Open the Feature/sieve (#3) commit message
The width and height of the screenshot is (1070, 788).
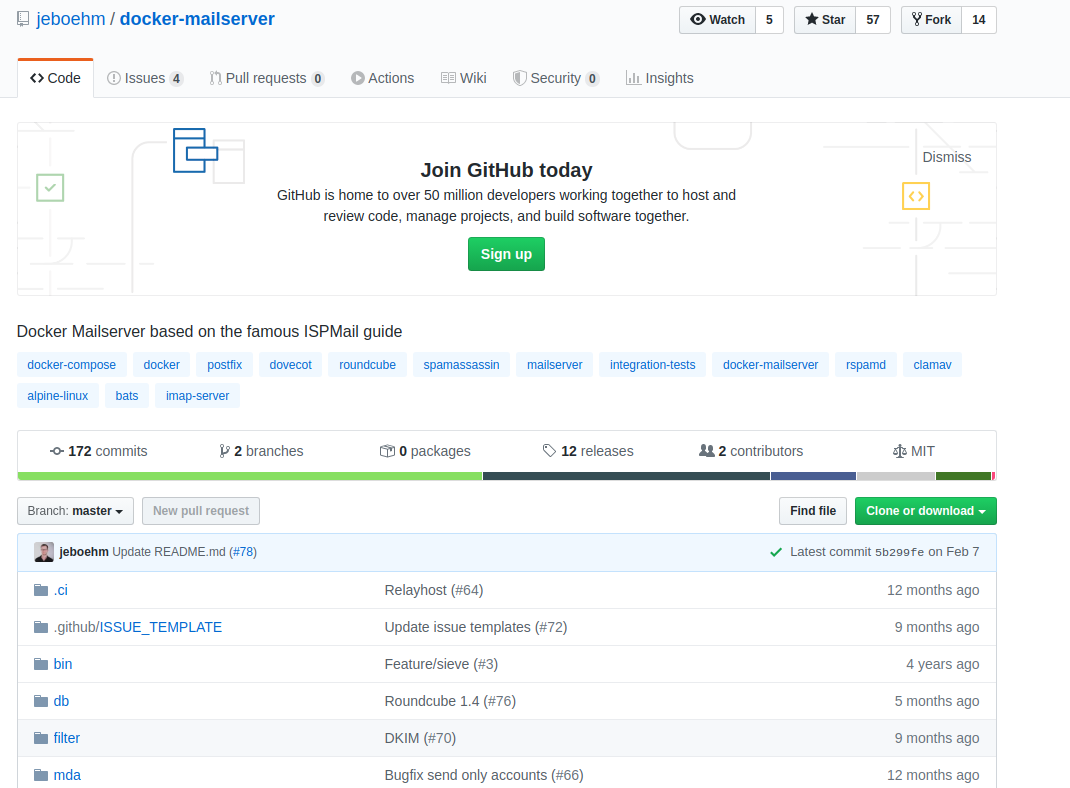coord(442,664)
